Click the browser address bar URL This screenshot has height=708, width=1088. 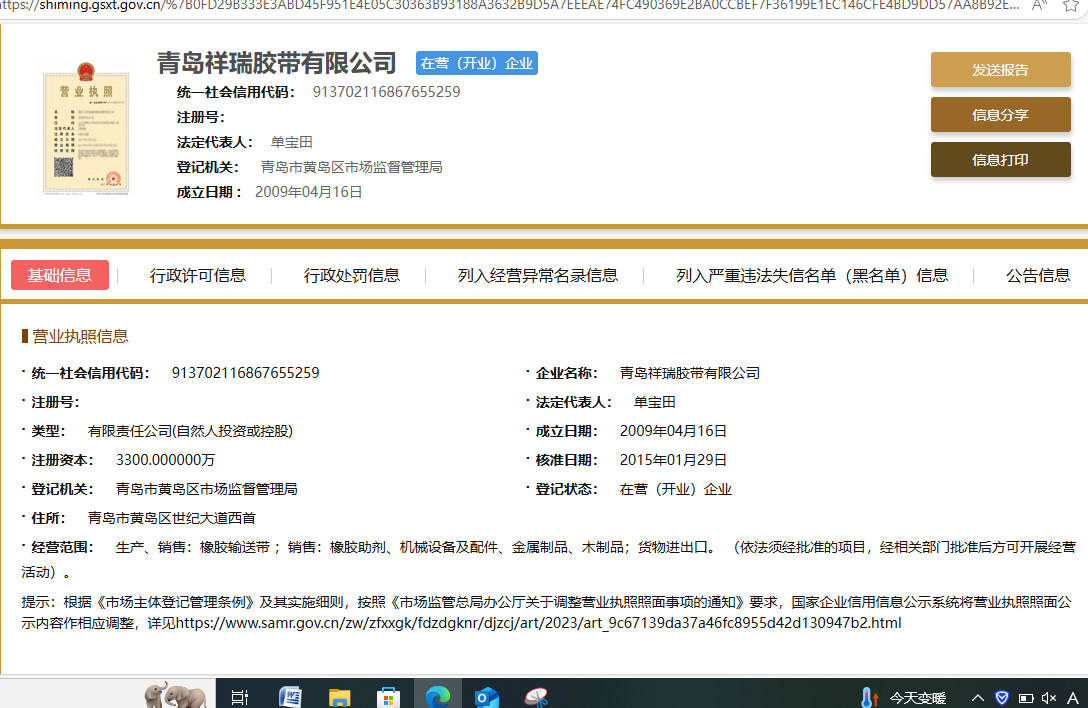pyautogui.click(x=500, y=5)
